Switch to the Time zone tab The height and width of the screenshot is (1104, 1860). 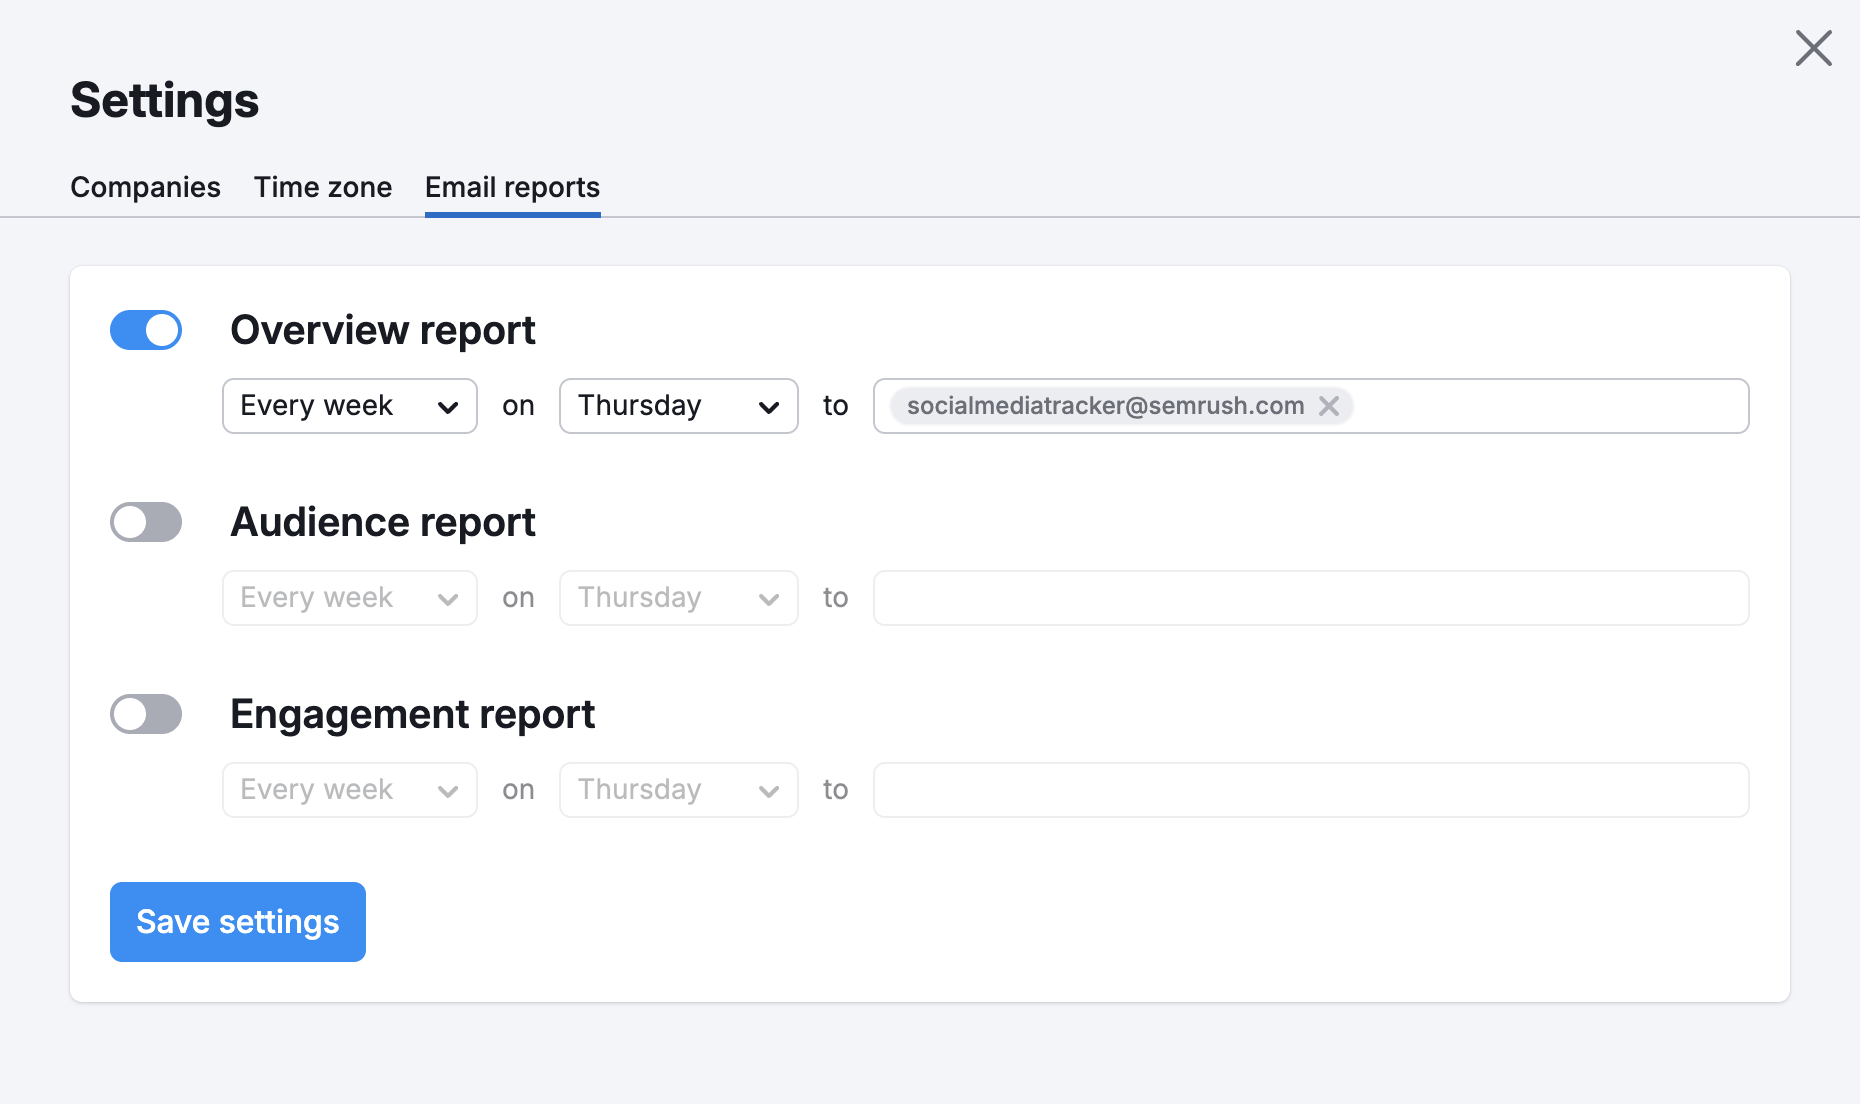(x=322, y=187)
